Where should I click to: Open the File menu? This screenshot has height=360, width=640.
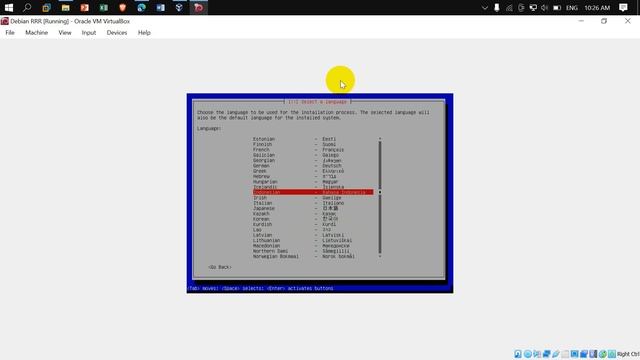[10, 33]
